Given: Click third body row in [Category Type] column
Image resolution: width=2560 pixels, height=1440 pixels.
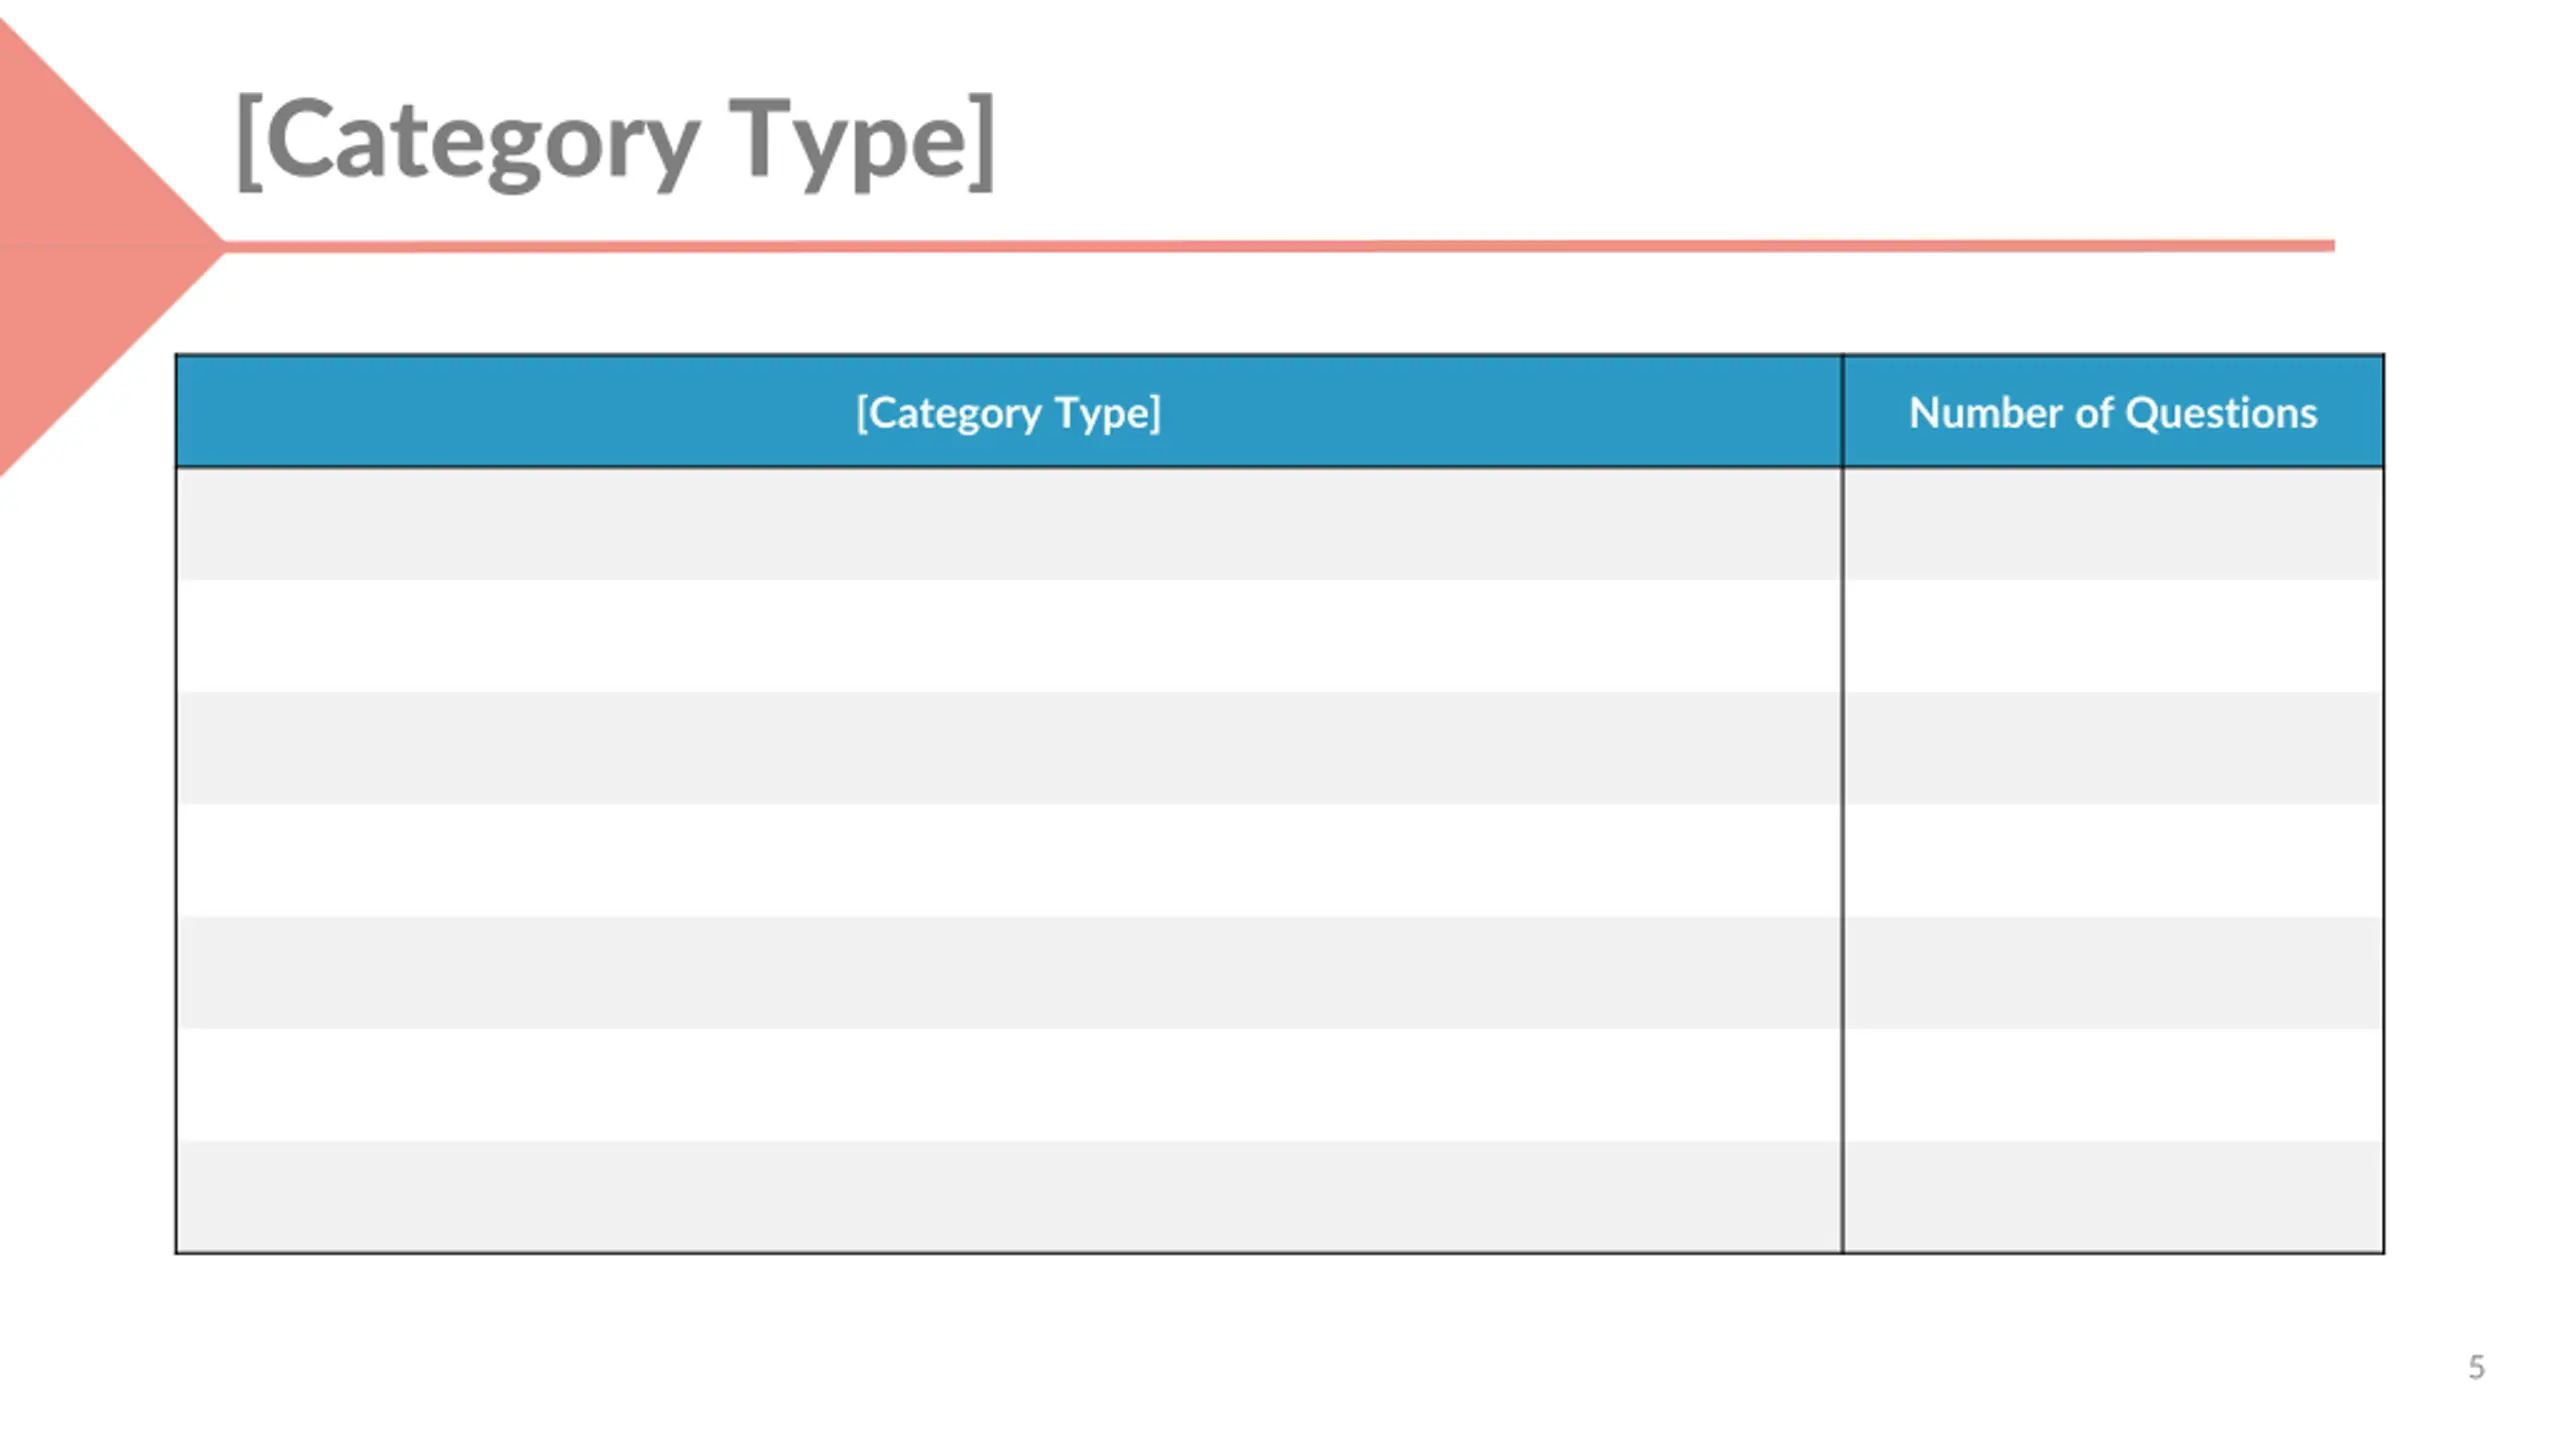Looking at the screenshot, I should (x=1009, y=748).
